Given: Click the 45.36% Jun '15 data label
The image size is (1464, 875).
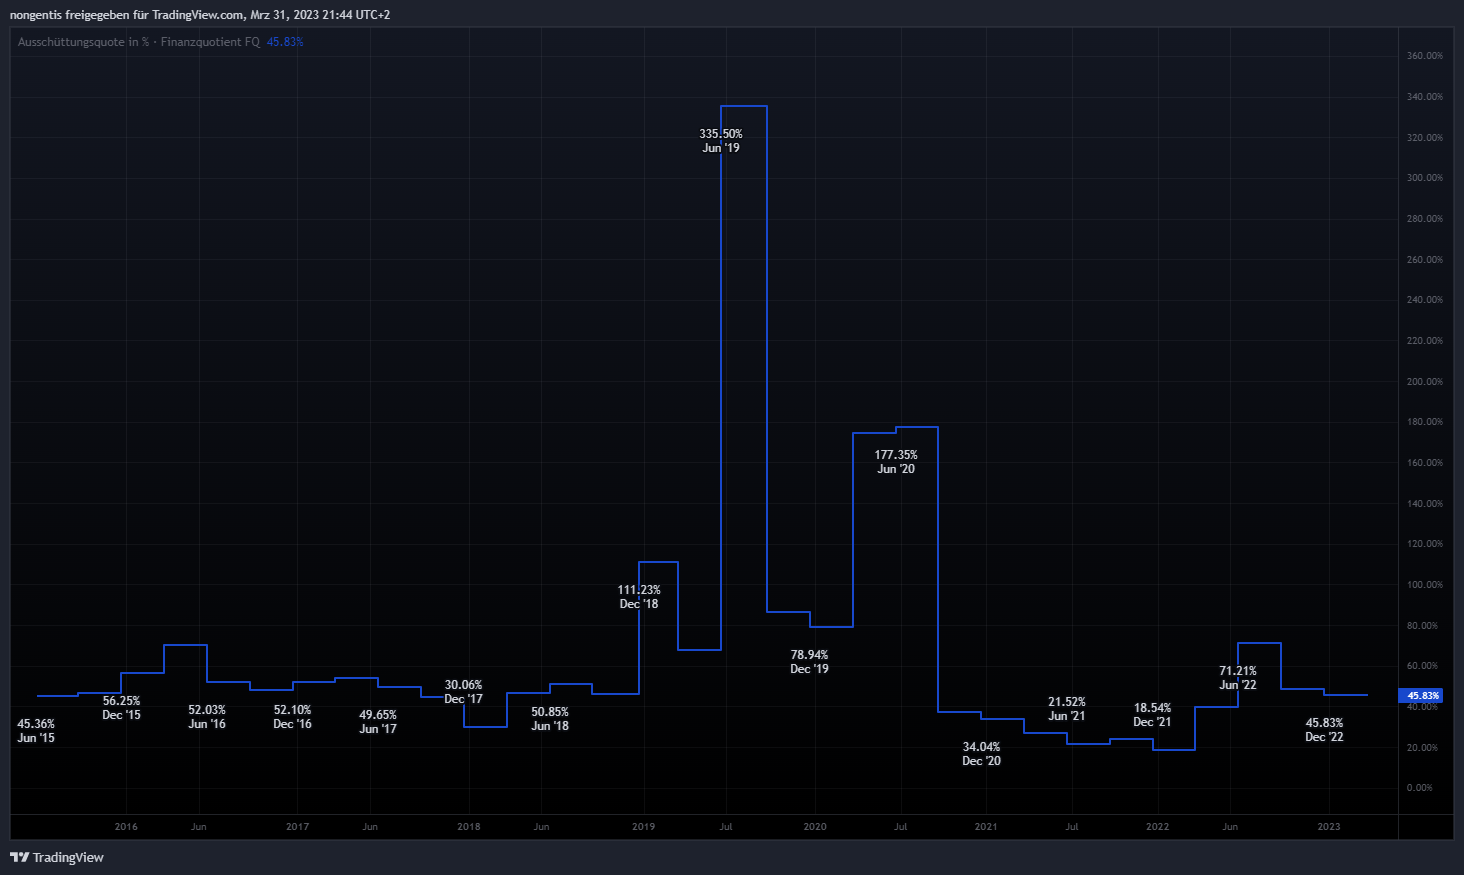Looking at the screenshot, I should click(36, 731).
